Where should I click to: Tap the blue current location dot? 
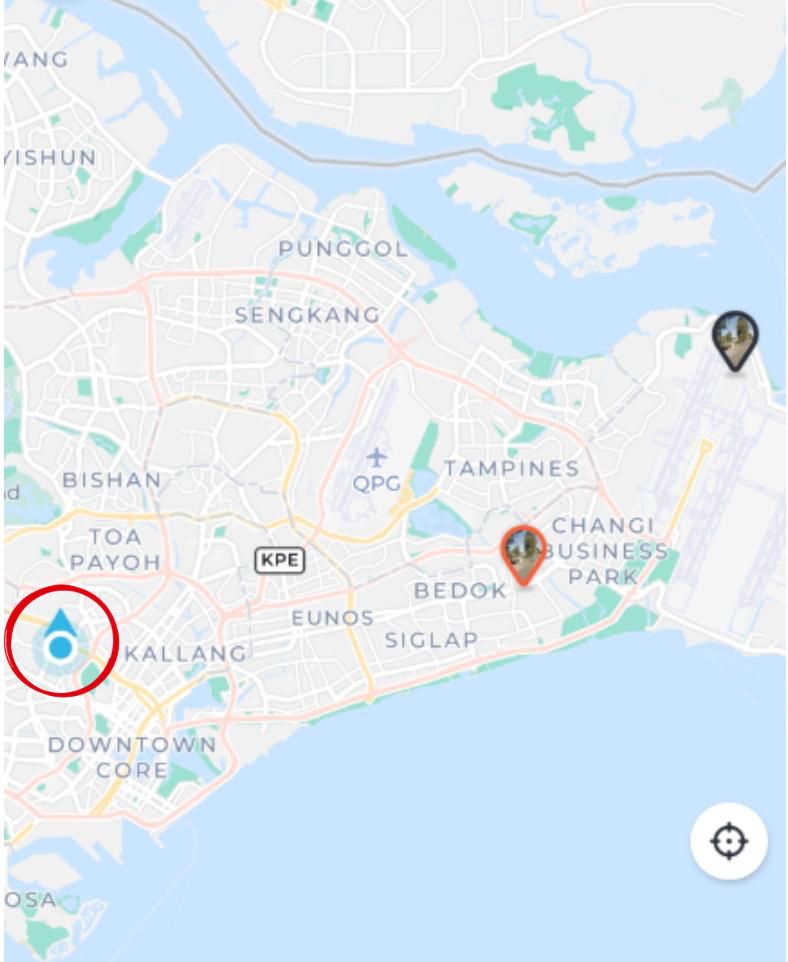pos(61,647)
